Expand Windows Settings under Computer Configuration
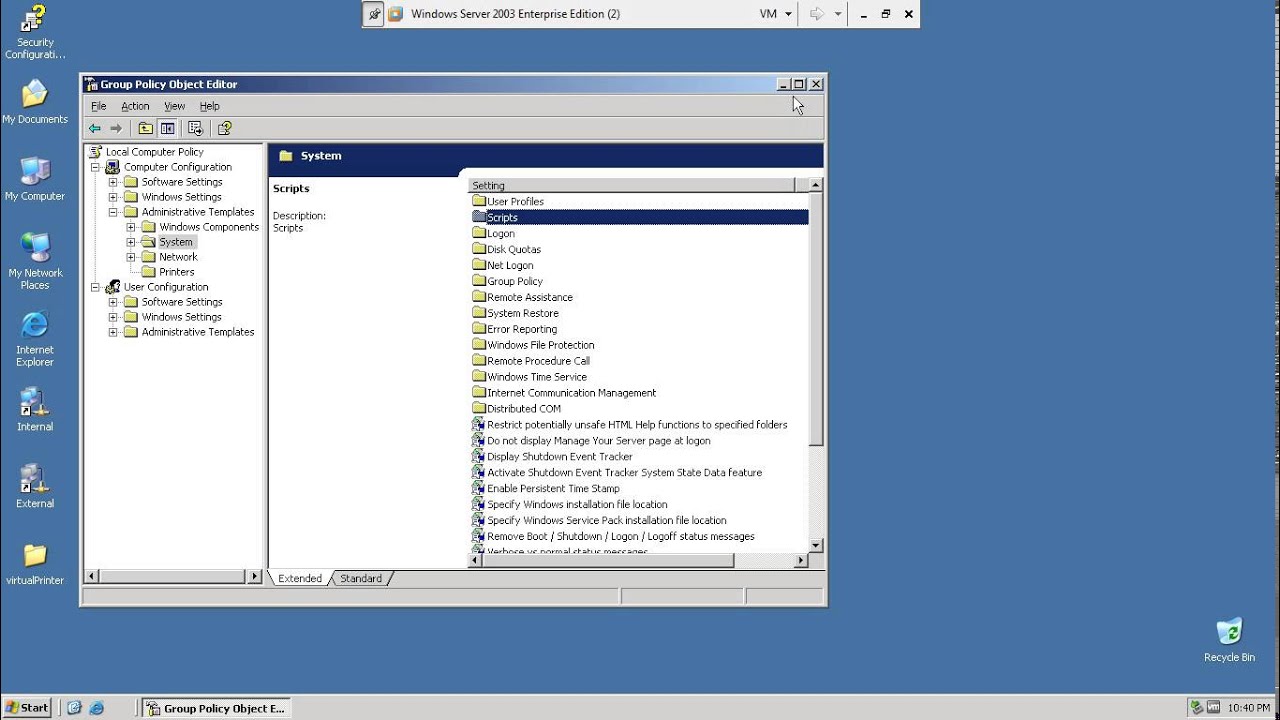 [114, 197]
